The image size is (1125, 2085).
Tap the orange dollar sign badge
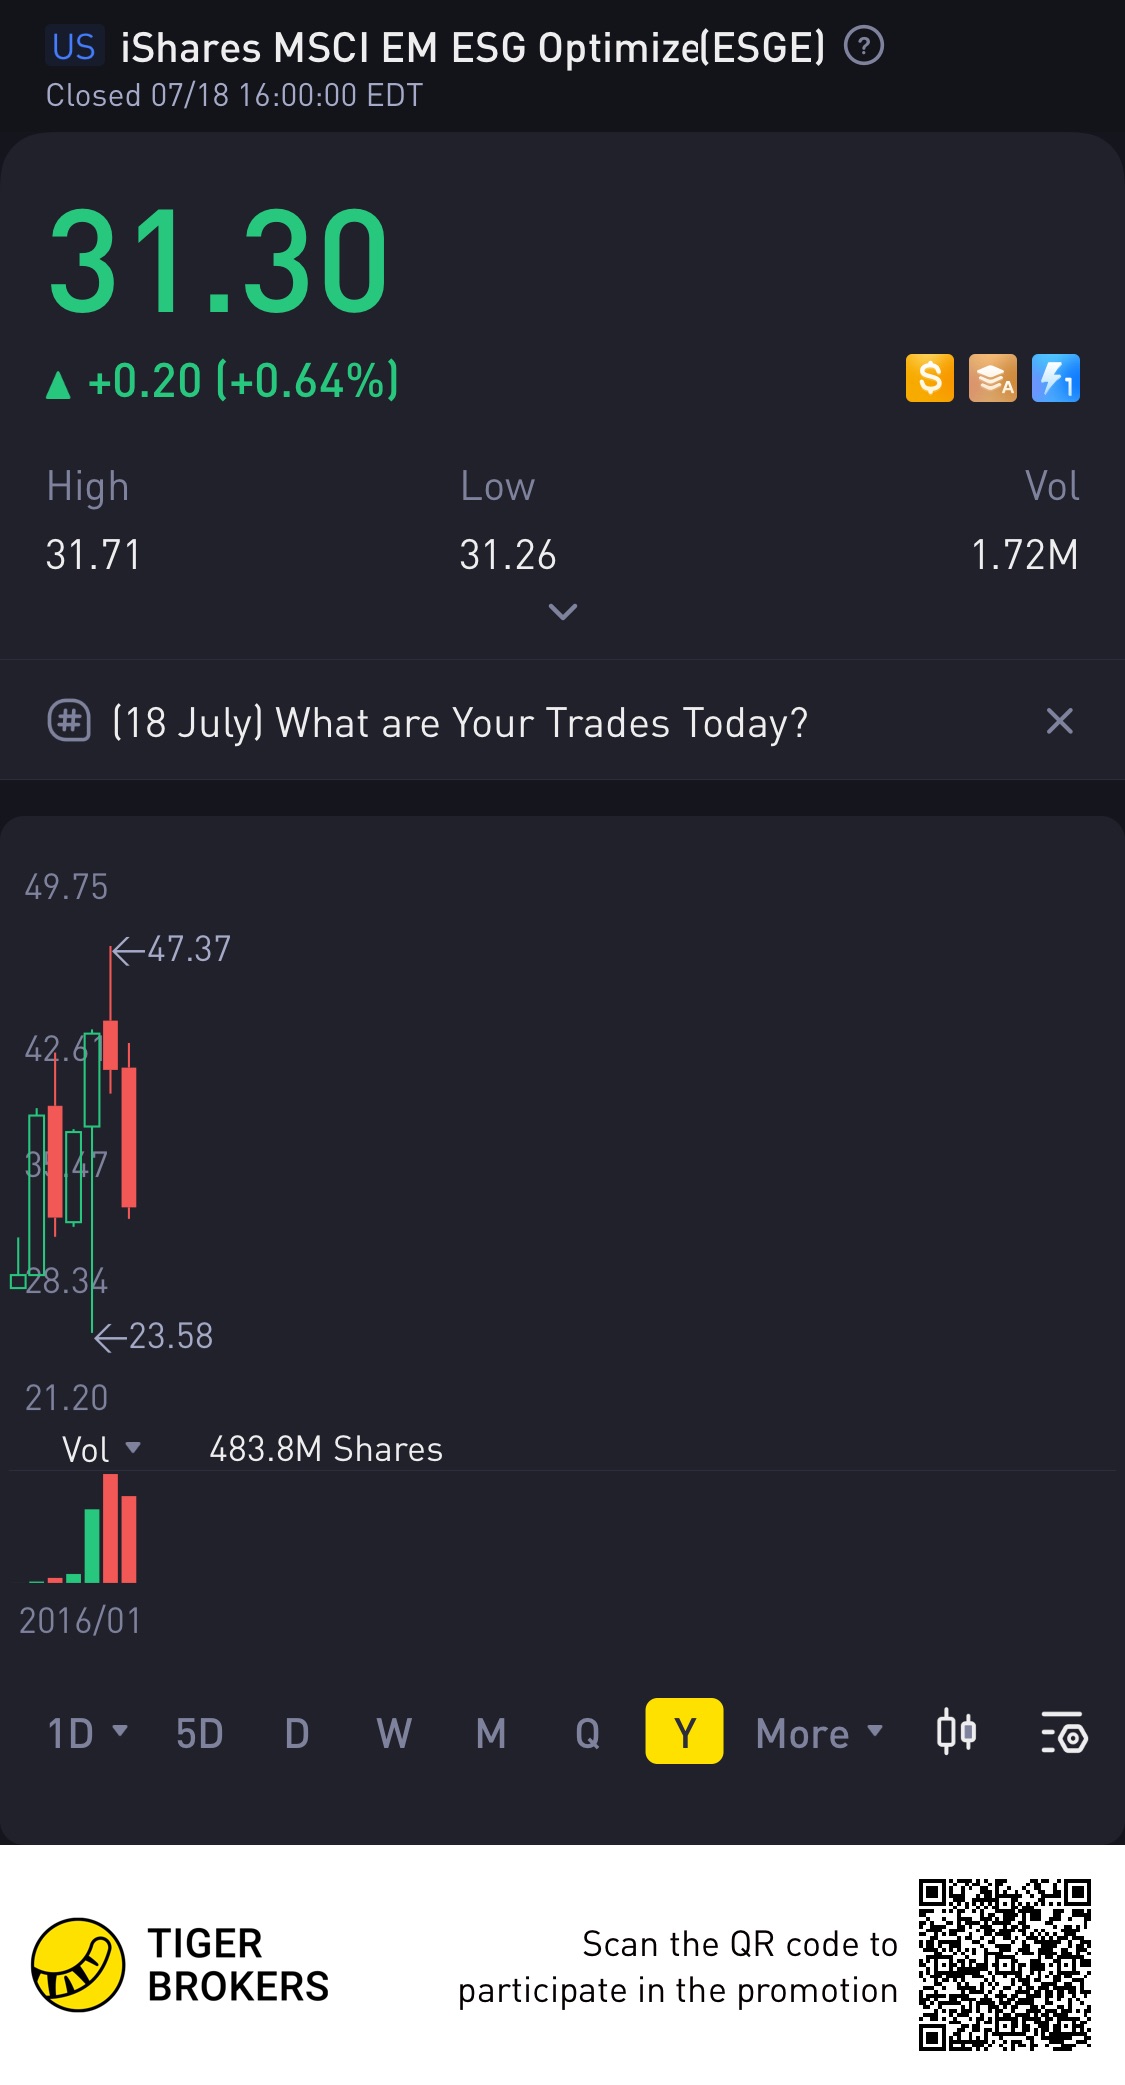tap(929, 379)
